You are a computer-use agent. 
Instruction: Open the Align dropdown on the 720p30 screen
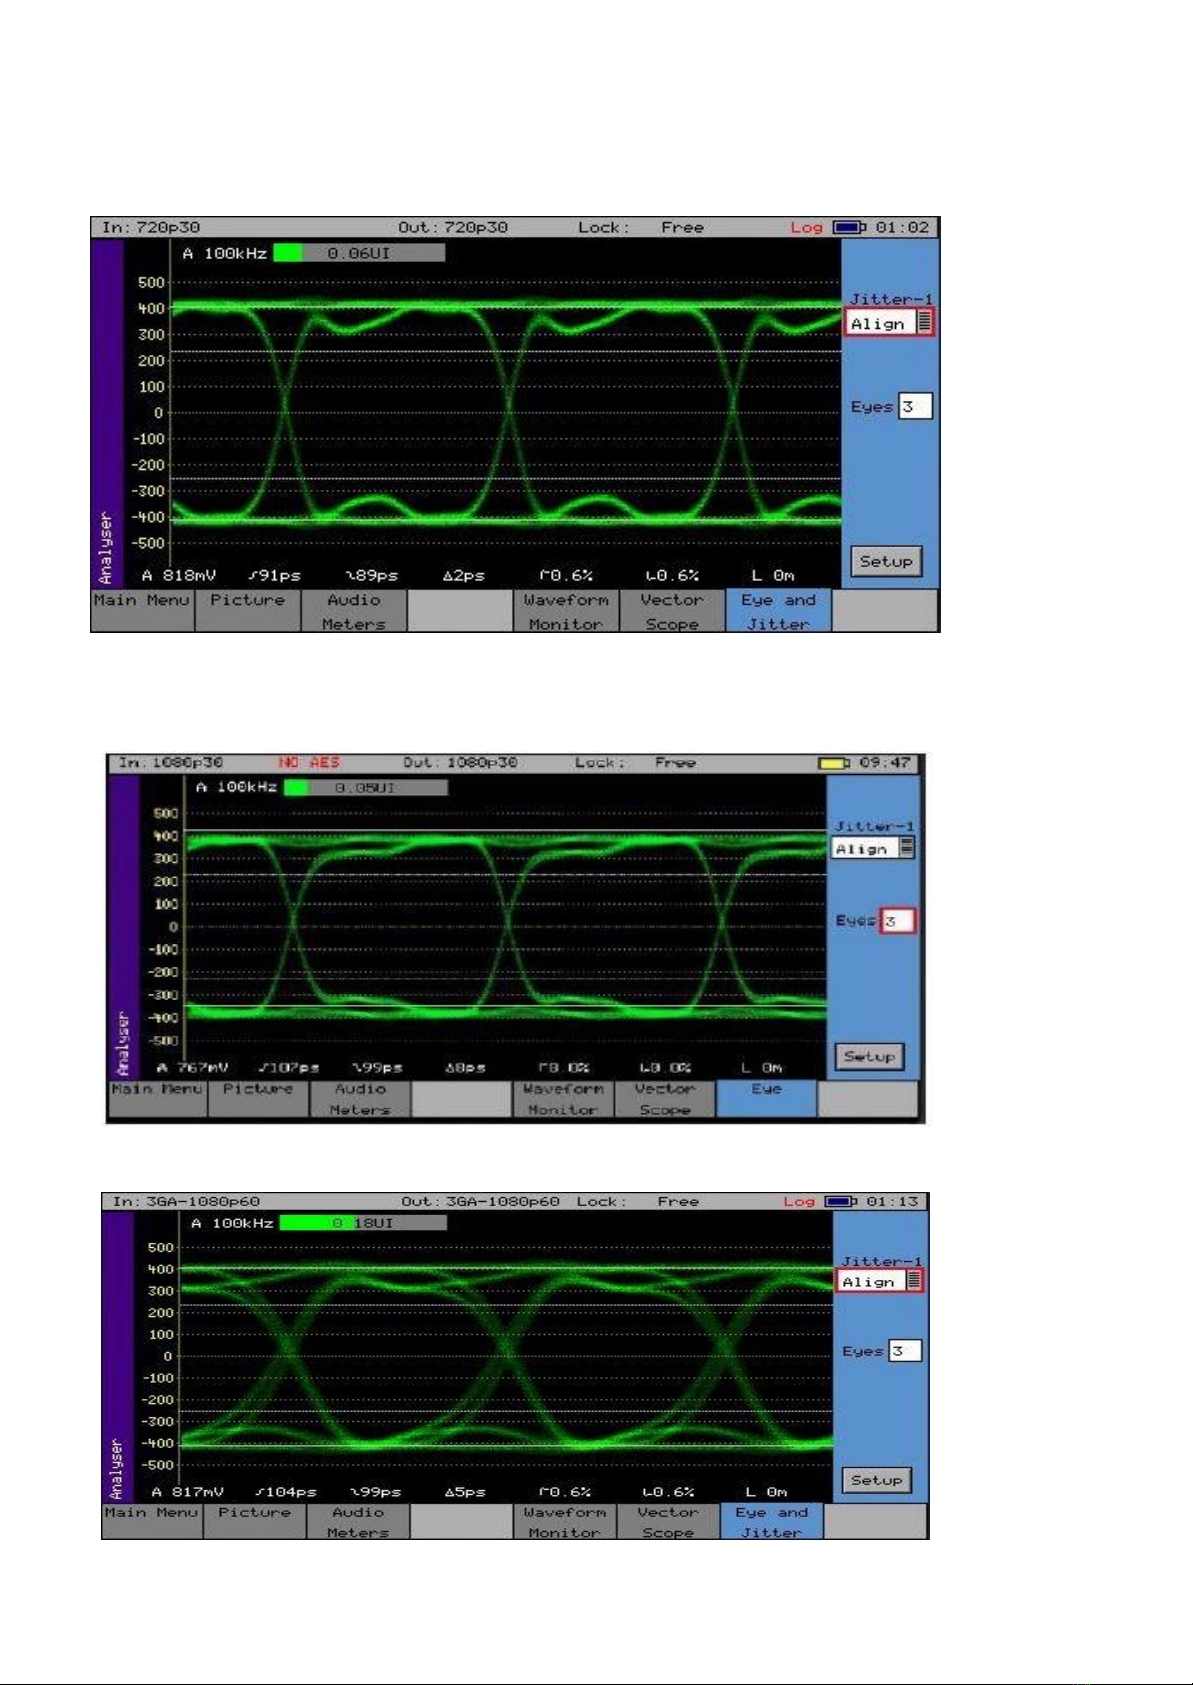click(890, 323)
